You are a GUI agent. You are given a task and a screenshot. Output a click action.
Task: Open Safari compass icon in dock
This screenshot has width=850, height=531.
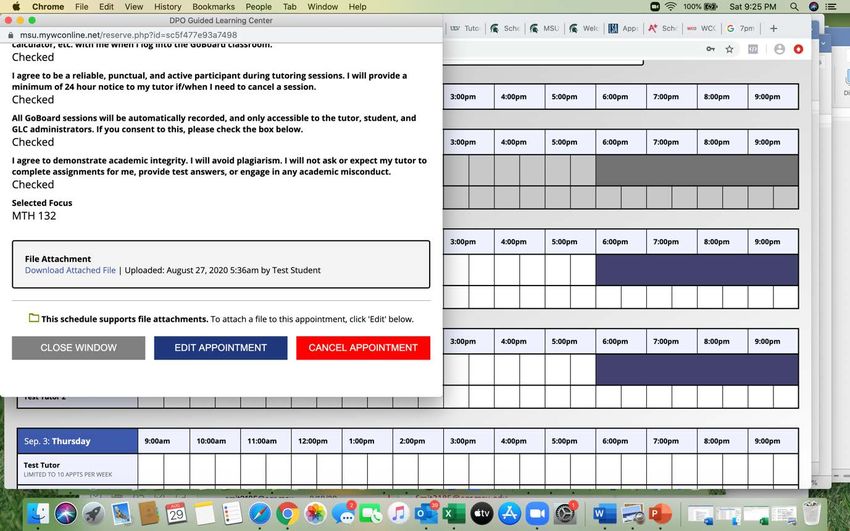[x=260, y=514]
